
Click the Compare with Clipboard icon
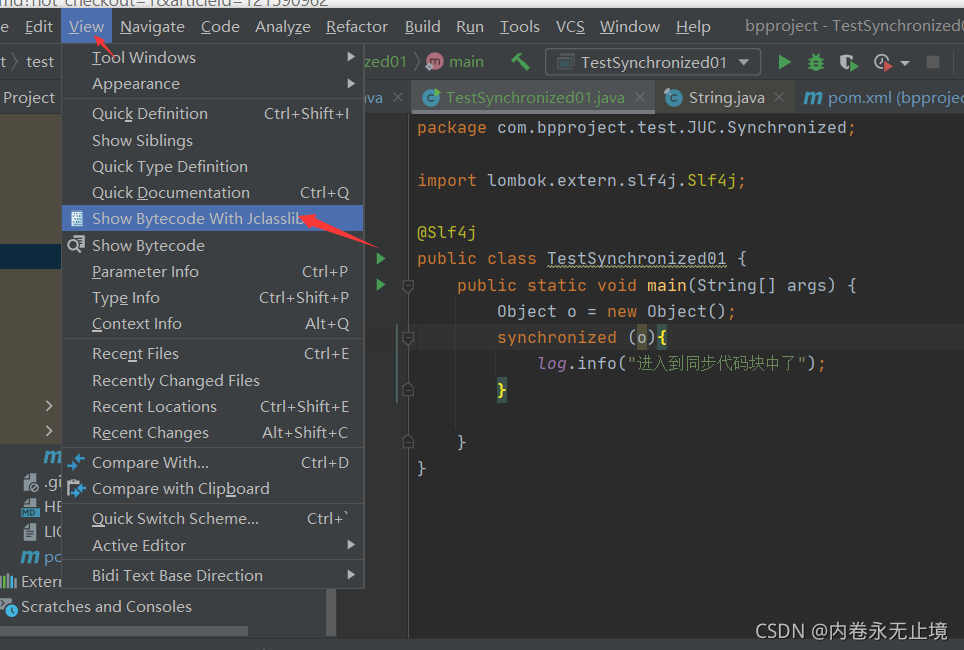pos(76,488)
